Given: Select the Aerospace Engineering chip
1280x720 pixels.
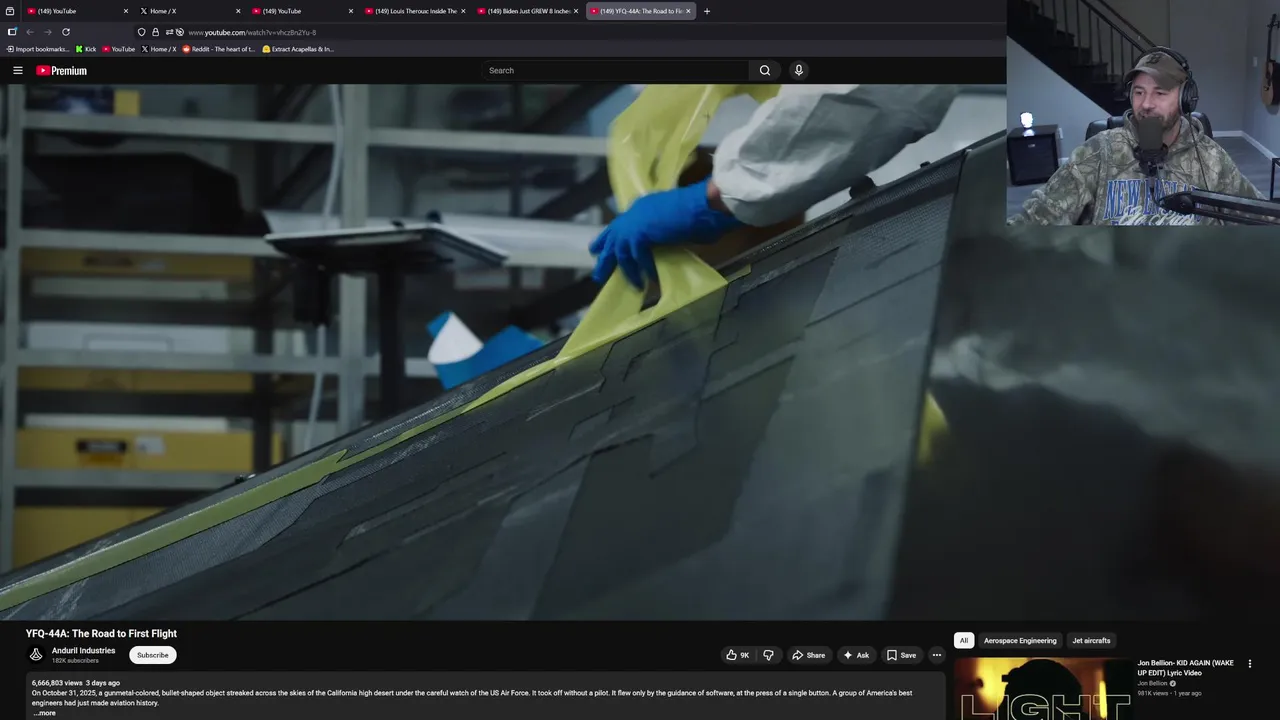Looking at the screenshot, I should [x=1020, y=640].
